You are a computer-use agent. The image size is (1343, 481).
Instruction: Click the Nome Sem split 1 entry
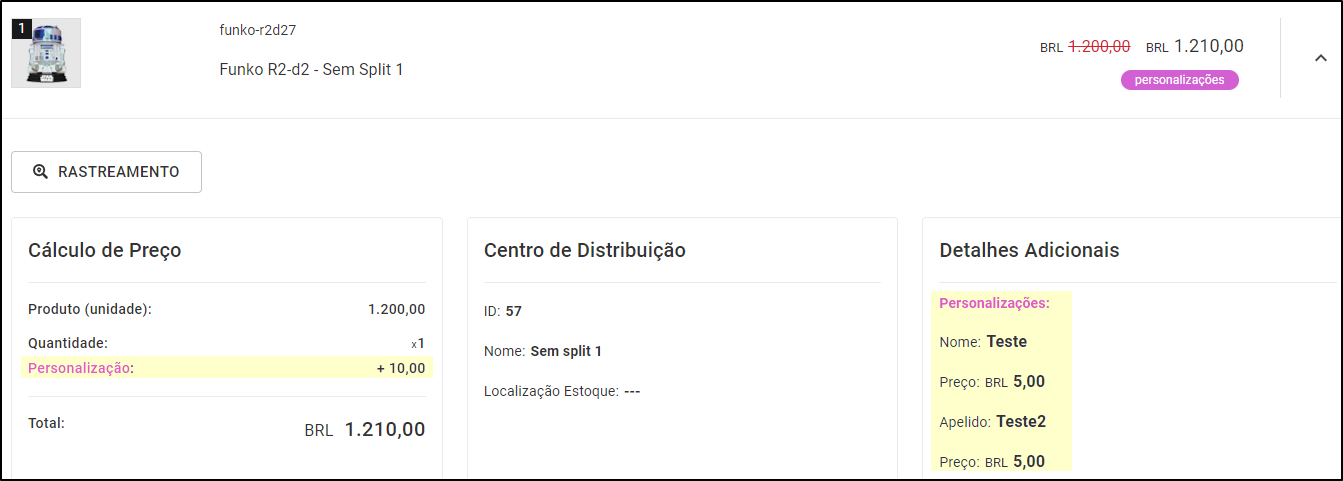point(543,351)
